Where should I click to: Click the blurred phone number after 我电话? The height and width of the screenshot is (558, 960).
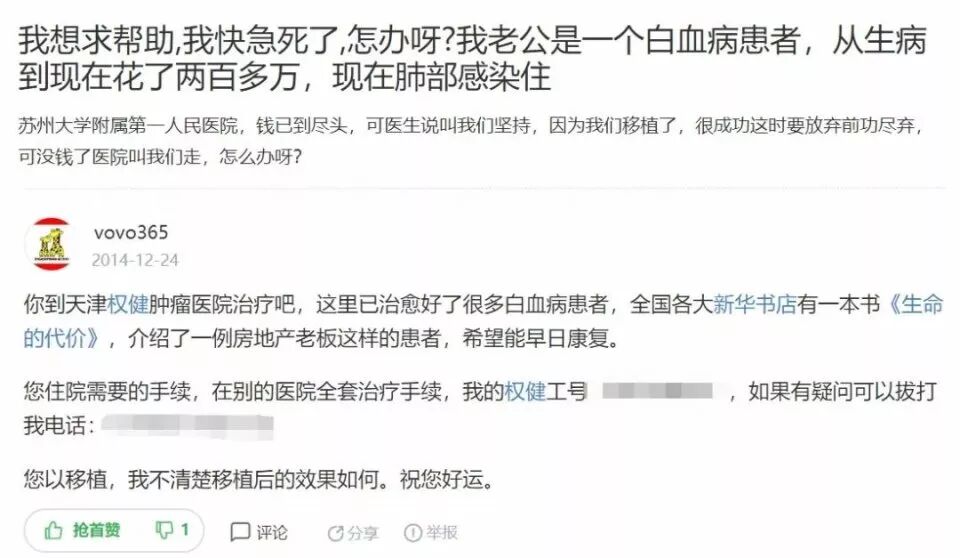click(x=187, y=426)
